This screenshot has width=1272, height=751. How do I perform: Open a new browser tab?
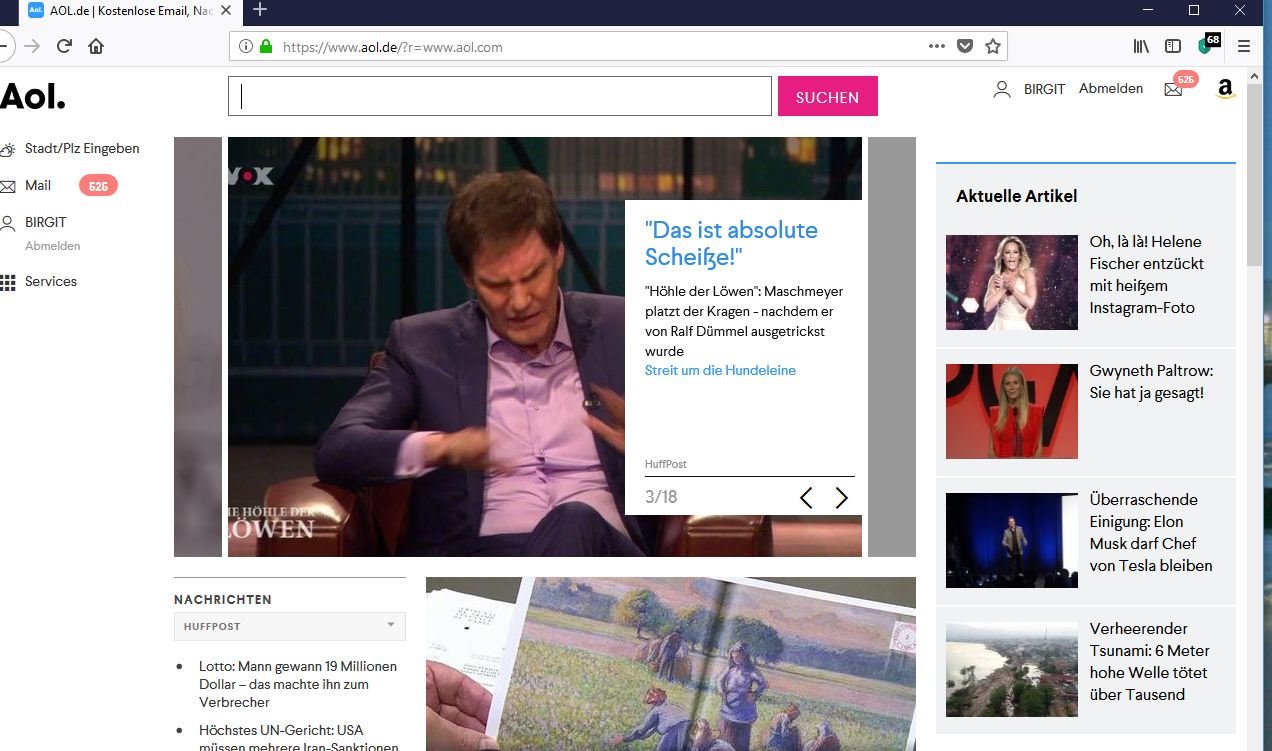pos(260,10)
